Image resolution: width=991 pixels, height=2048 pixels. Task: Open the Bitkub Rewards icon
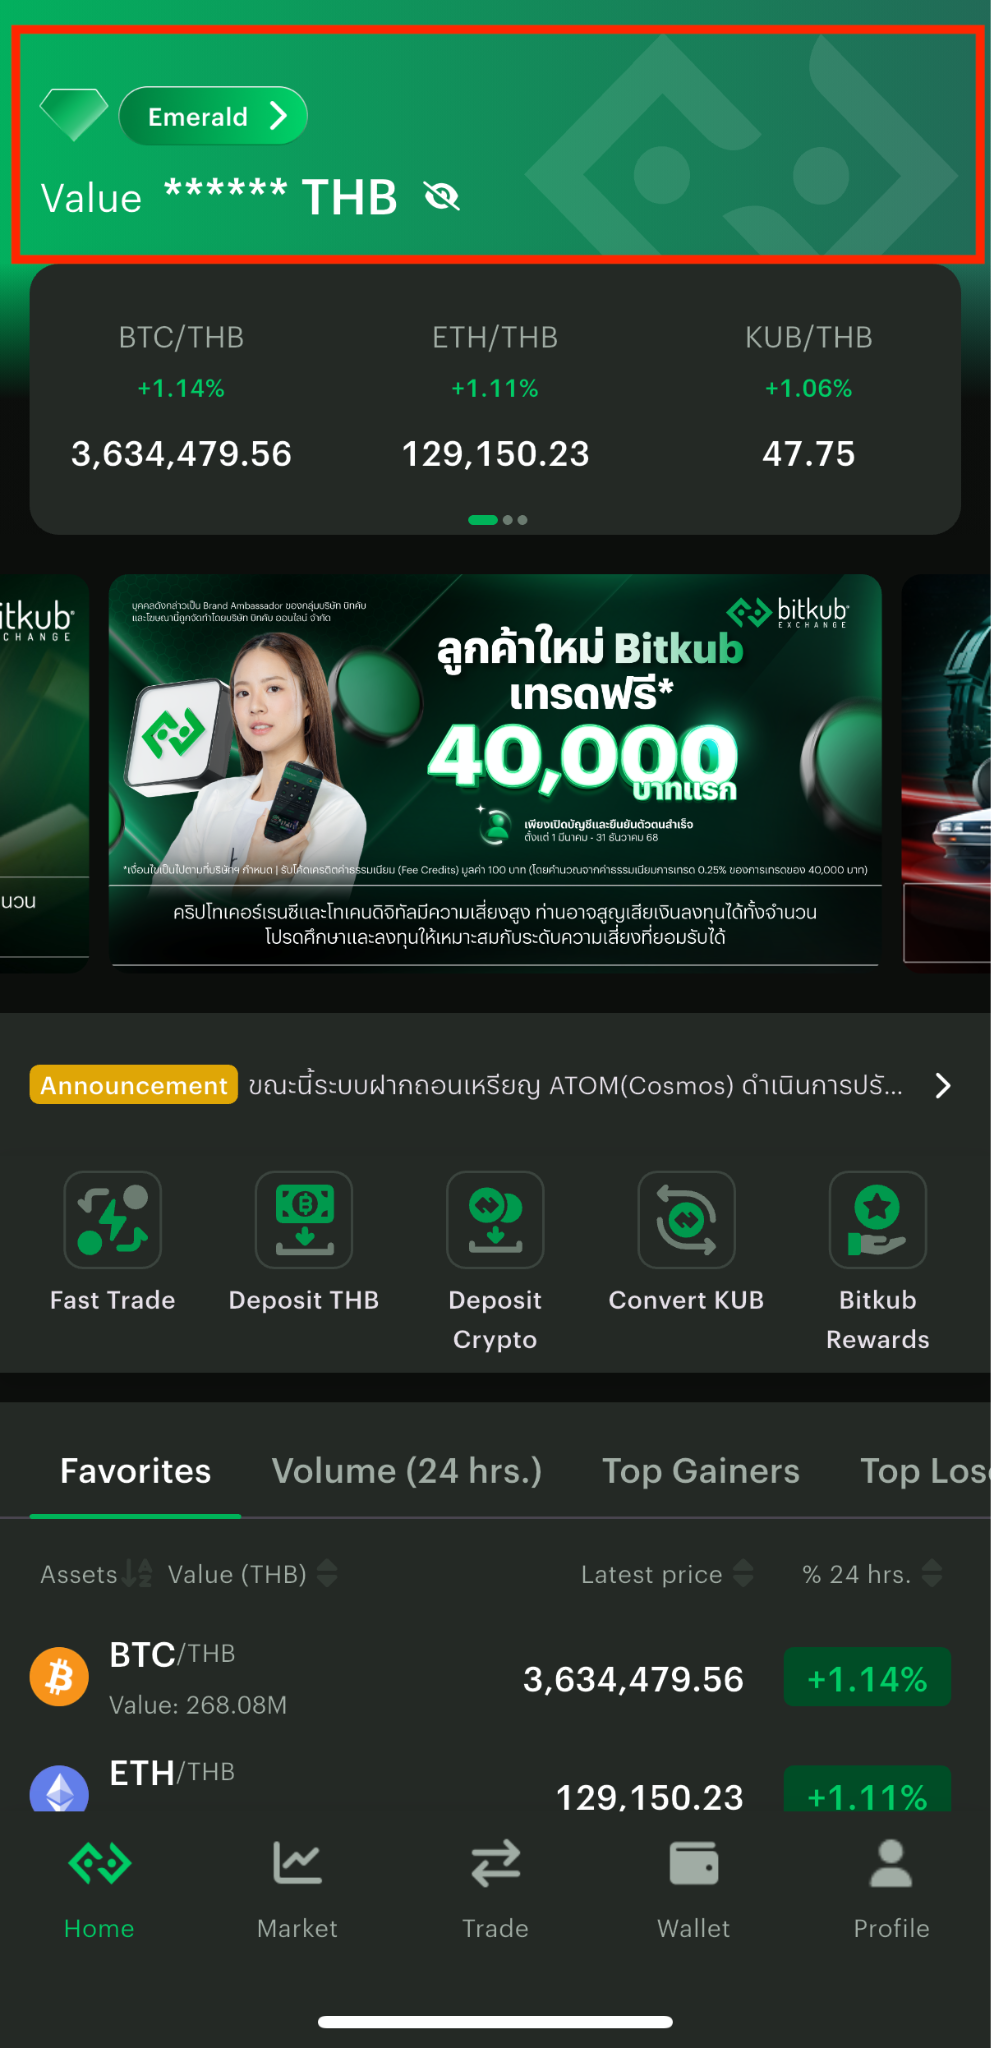pyautogui.click(x=878, y=1219)
